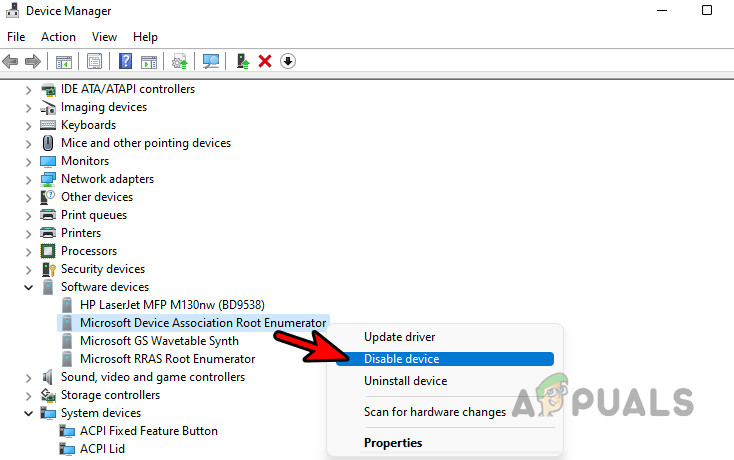Screen dimensions: 734x460
Task: Click Show/Hide Action Pane toolbar icon
Action: (x=149, y=61)
